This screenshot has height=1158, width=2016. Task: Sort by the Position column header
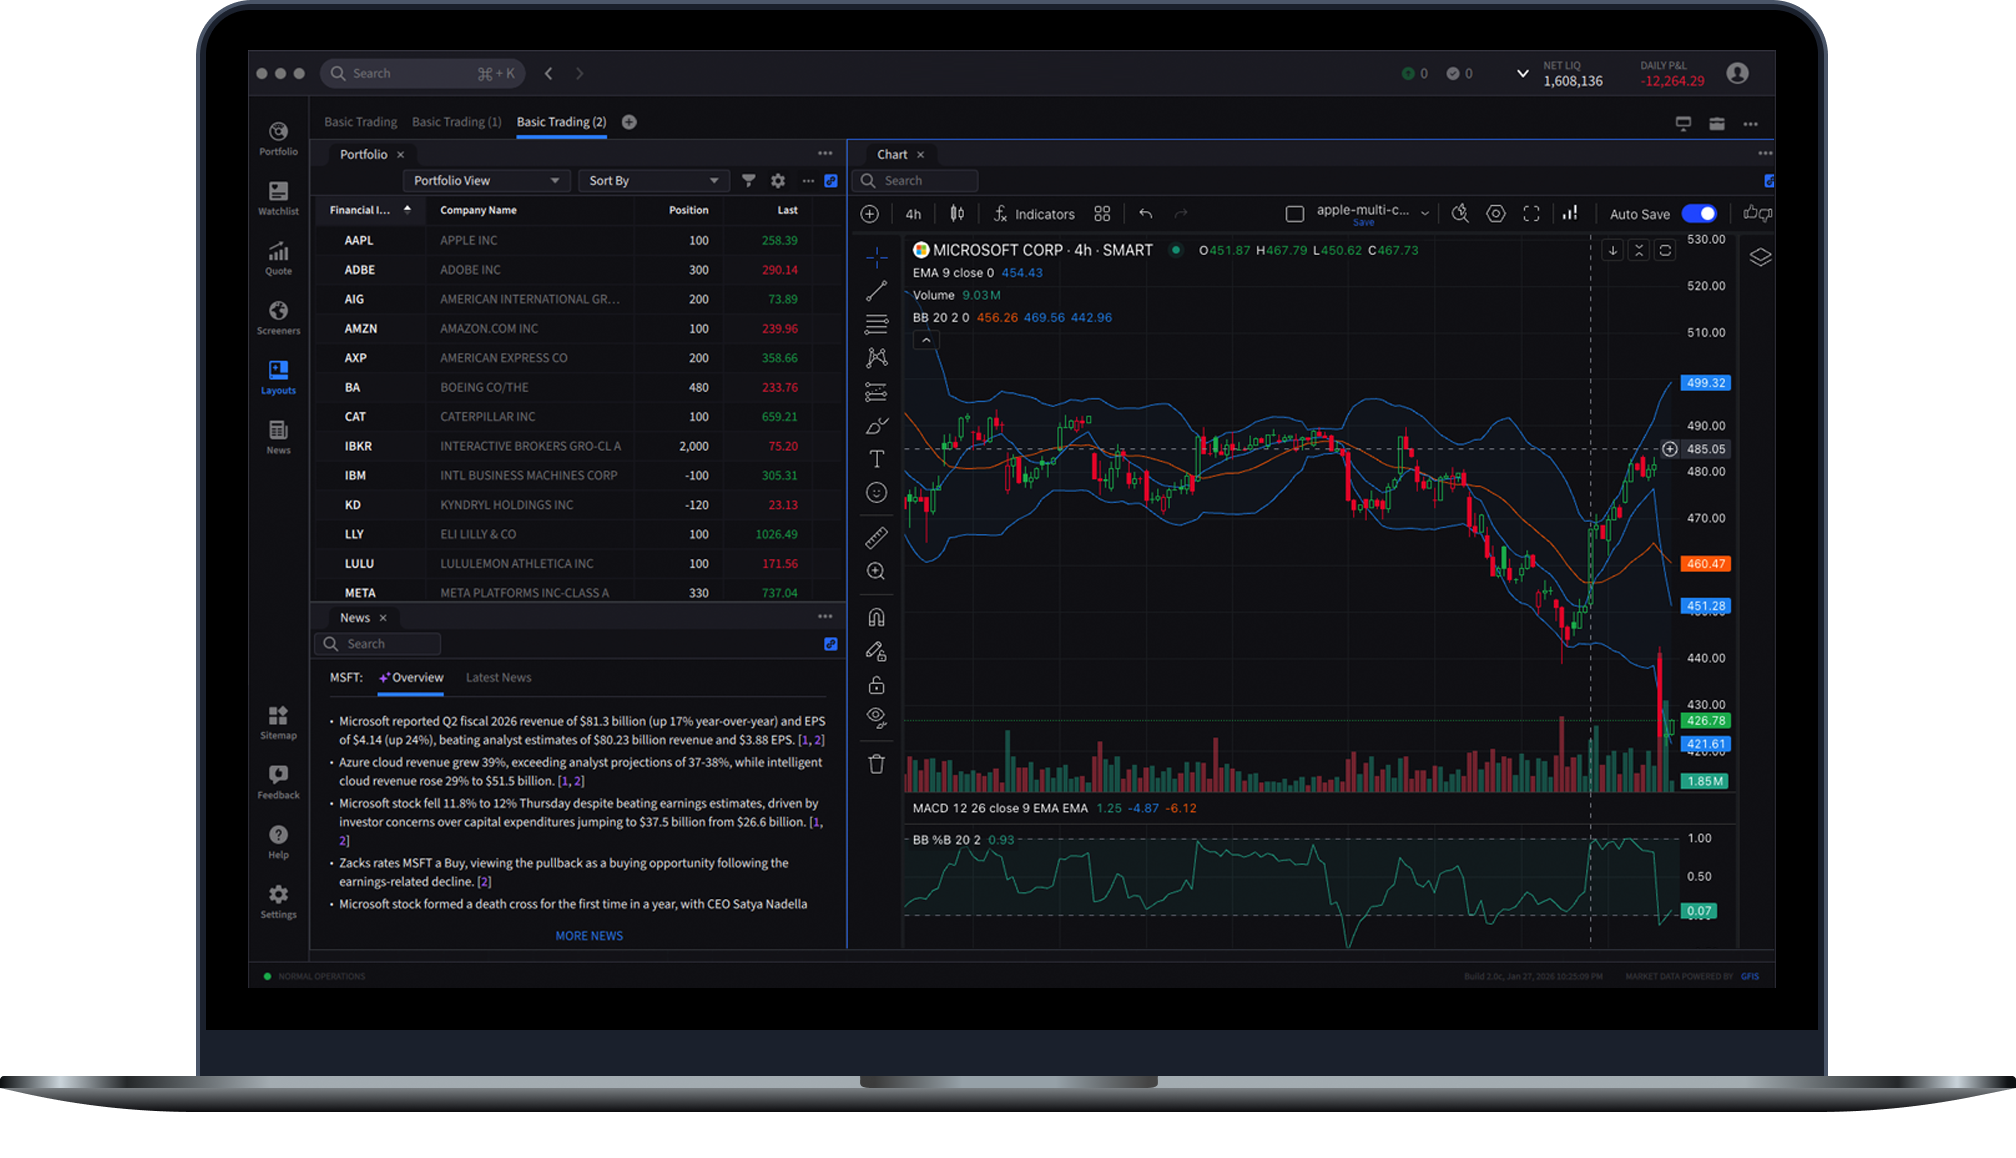tap(688, 210)
